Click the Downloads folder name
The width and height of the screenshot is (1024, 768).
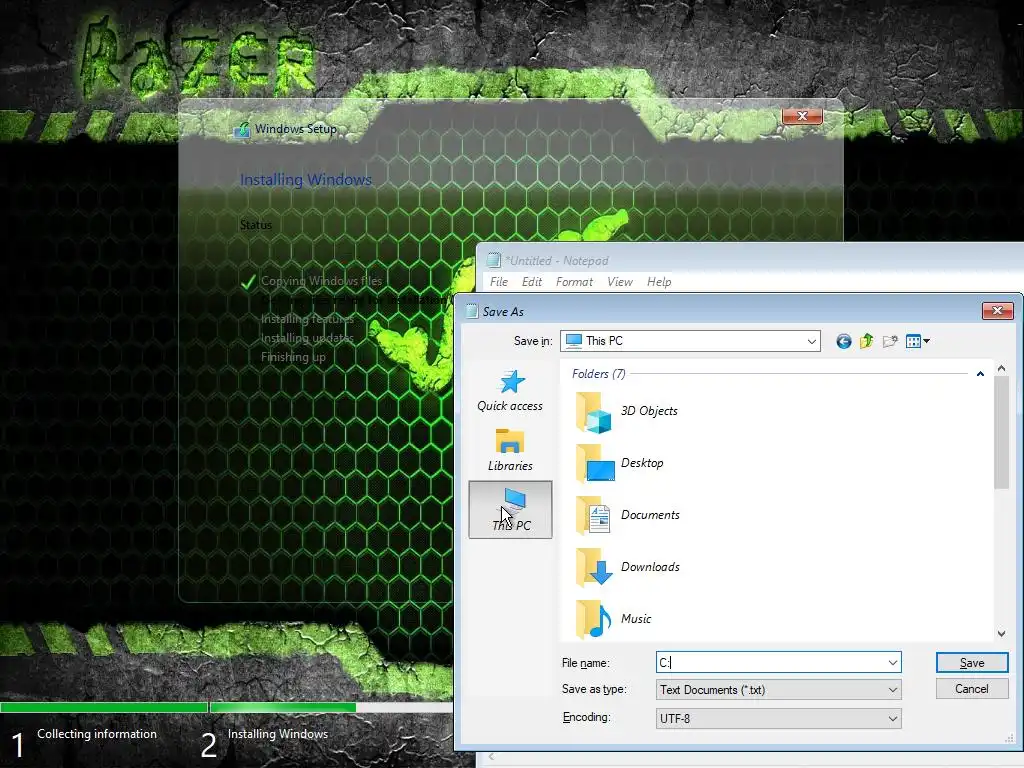650,567
